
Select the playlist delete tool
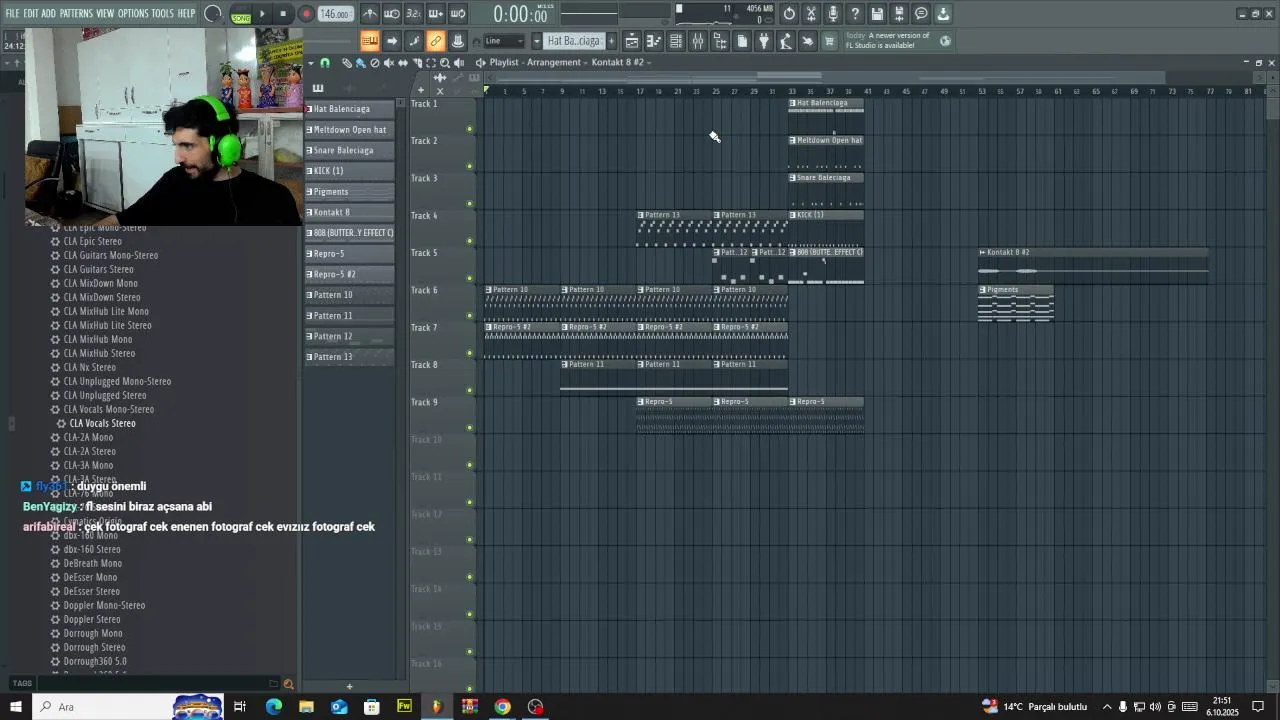tap(375, 63)
